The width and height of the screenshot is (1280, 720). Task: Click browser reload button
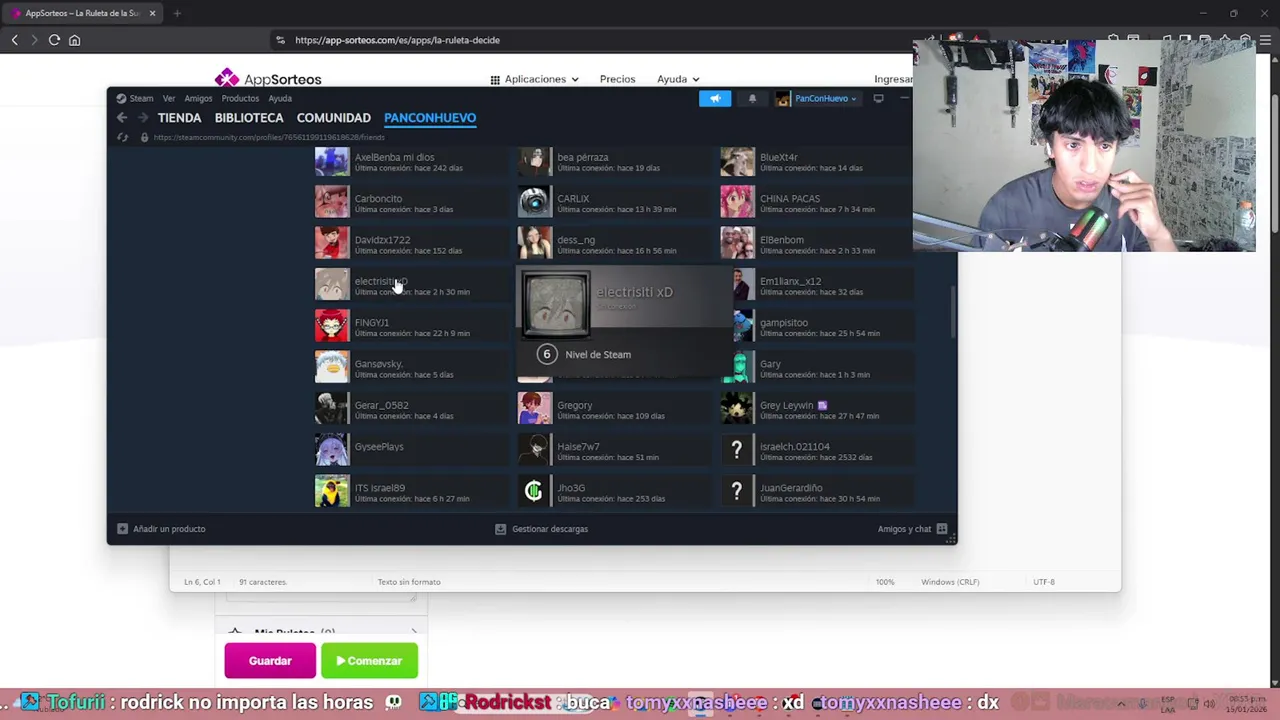click(54, 40)
